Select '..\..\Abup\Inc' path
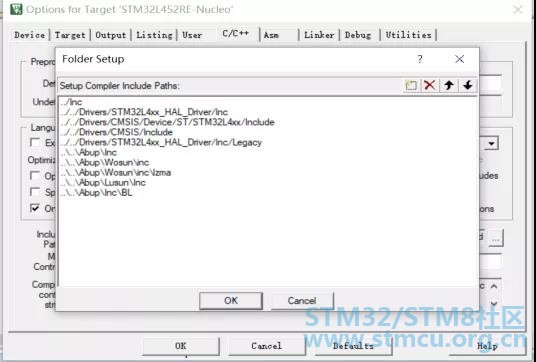Viewport: 536px width, 362px height. point(89,152)
